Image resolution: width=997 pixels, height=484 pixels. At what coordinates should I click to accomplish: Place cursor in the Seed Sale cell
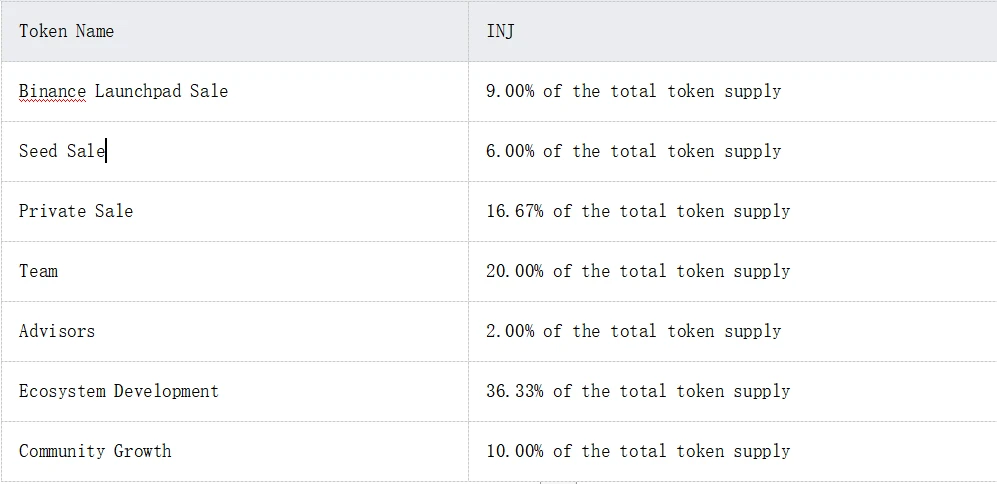tap(61, 151)
